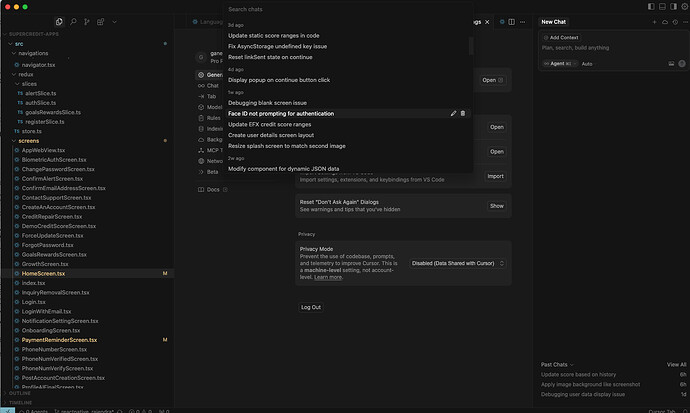Image resolution: width=690 pixels, height=413 pixels.
Task: Select MCP Tools settings category
Action: tap(210, 150)
